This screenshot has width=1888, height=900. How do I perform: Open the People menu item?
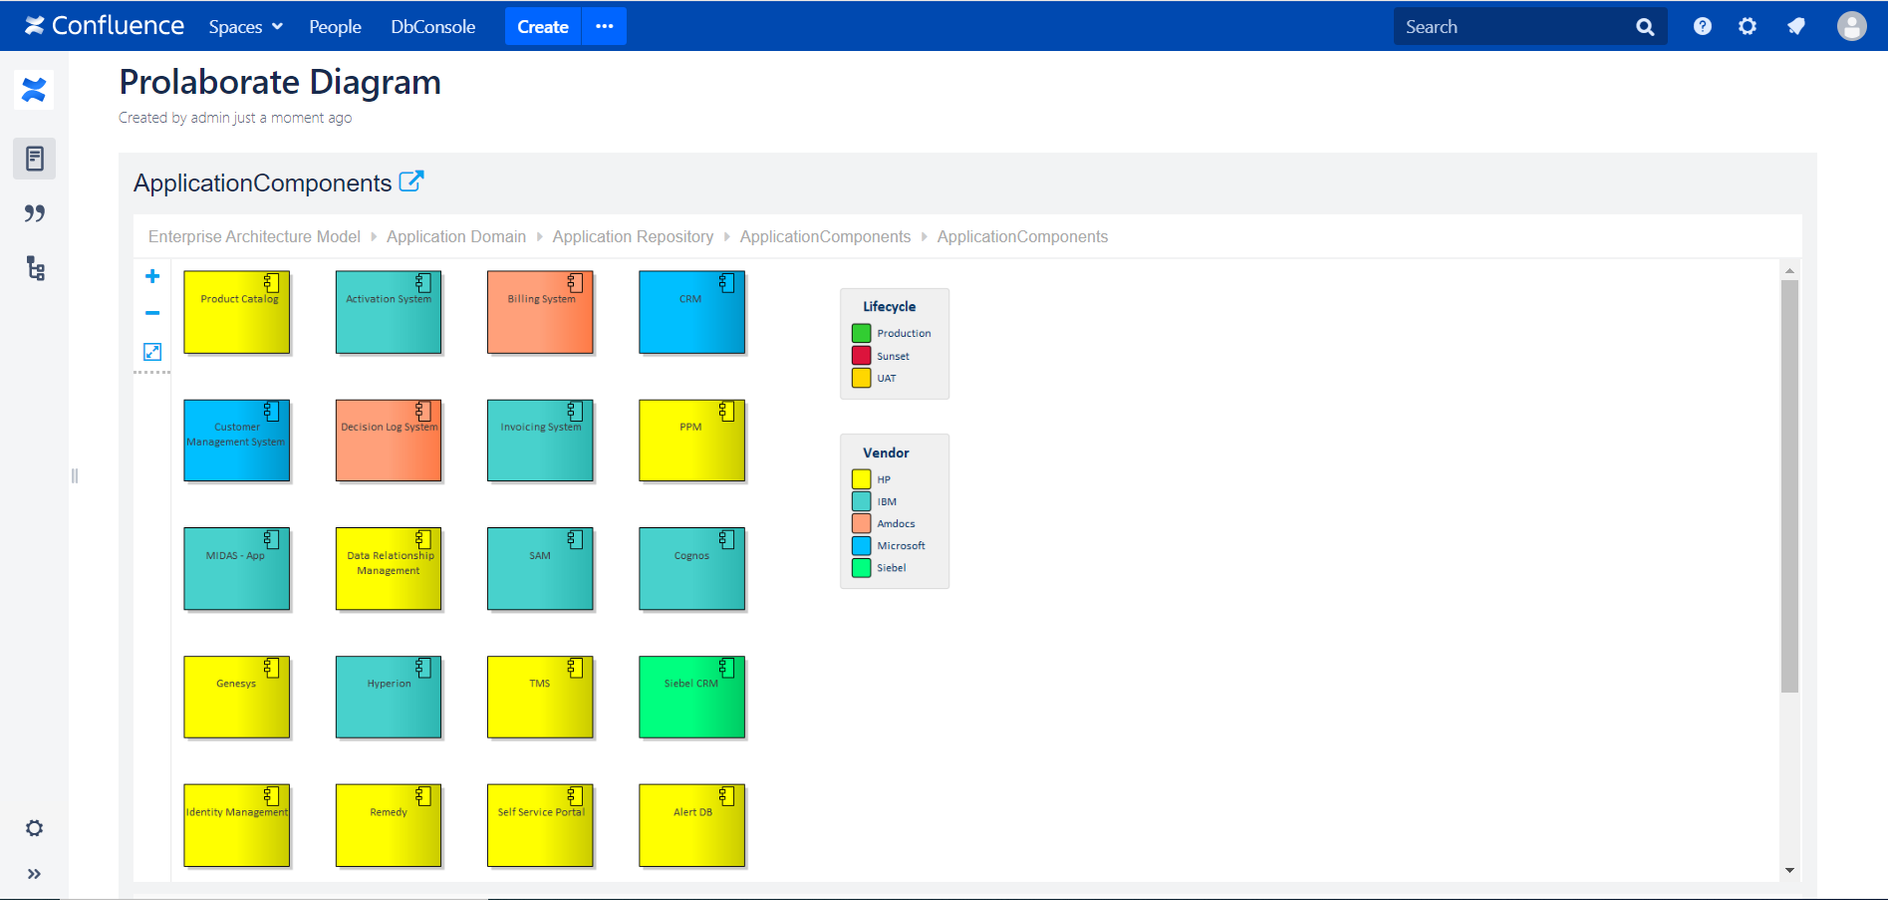point(335,27)
